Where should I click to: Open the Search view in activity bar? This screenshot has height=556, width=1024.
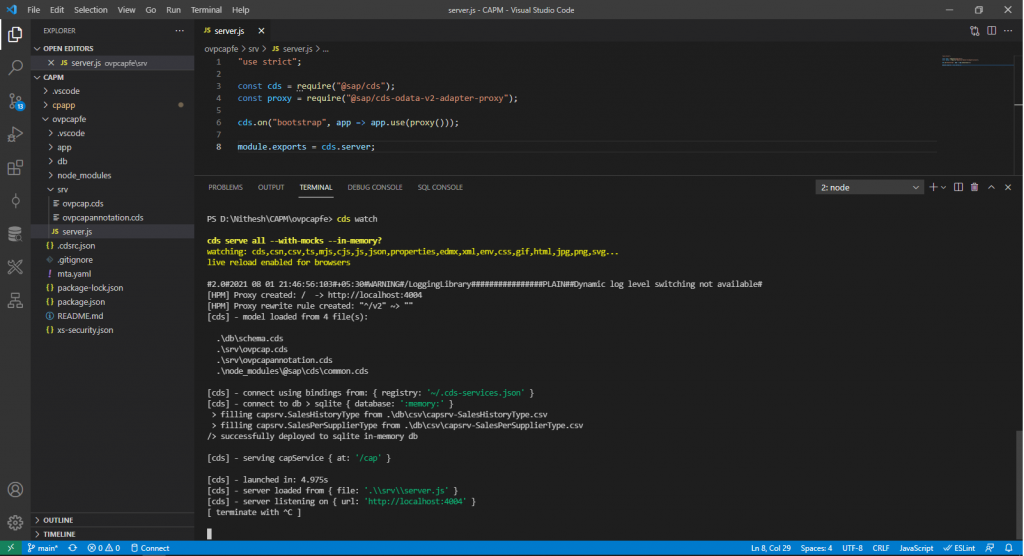coord(15,67)
